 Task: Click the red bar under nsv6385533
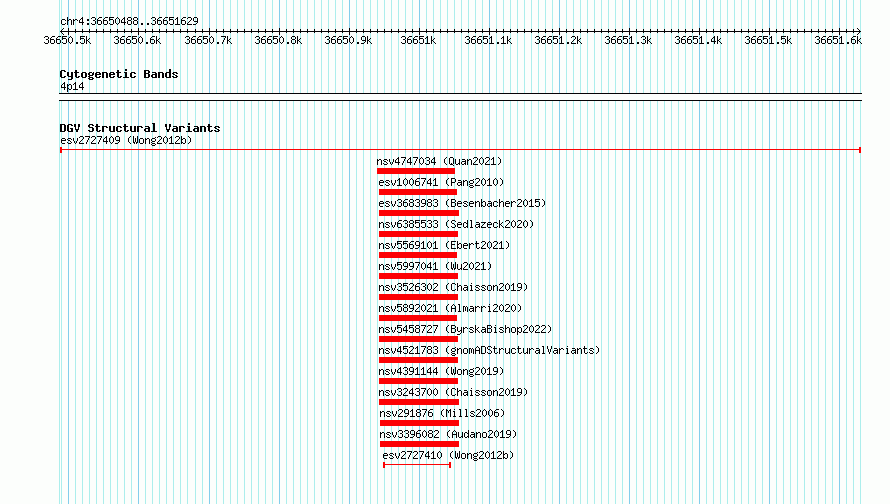[418, 234]
